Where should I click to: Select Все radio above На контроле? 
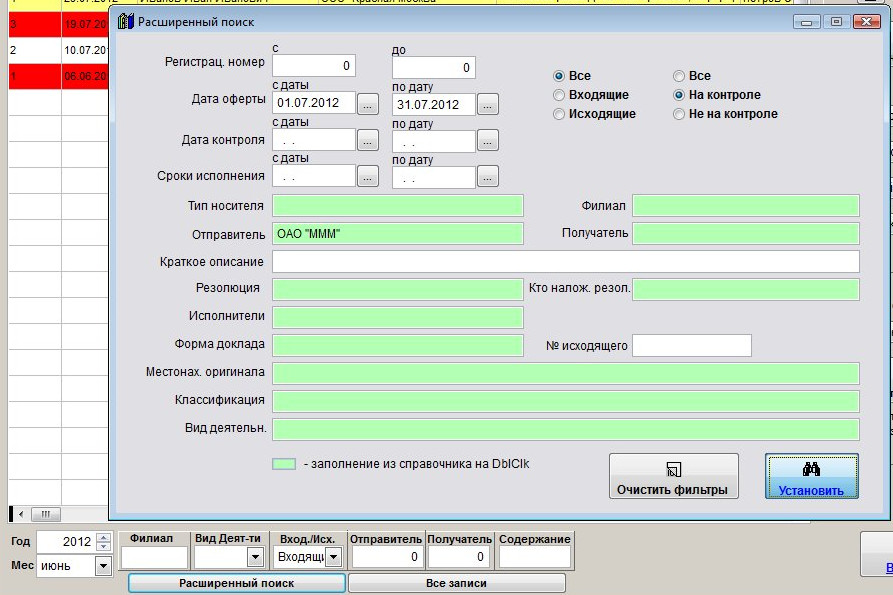point(679,76)
